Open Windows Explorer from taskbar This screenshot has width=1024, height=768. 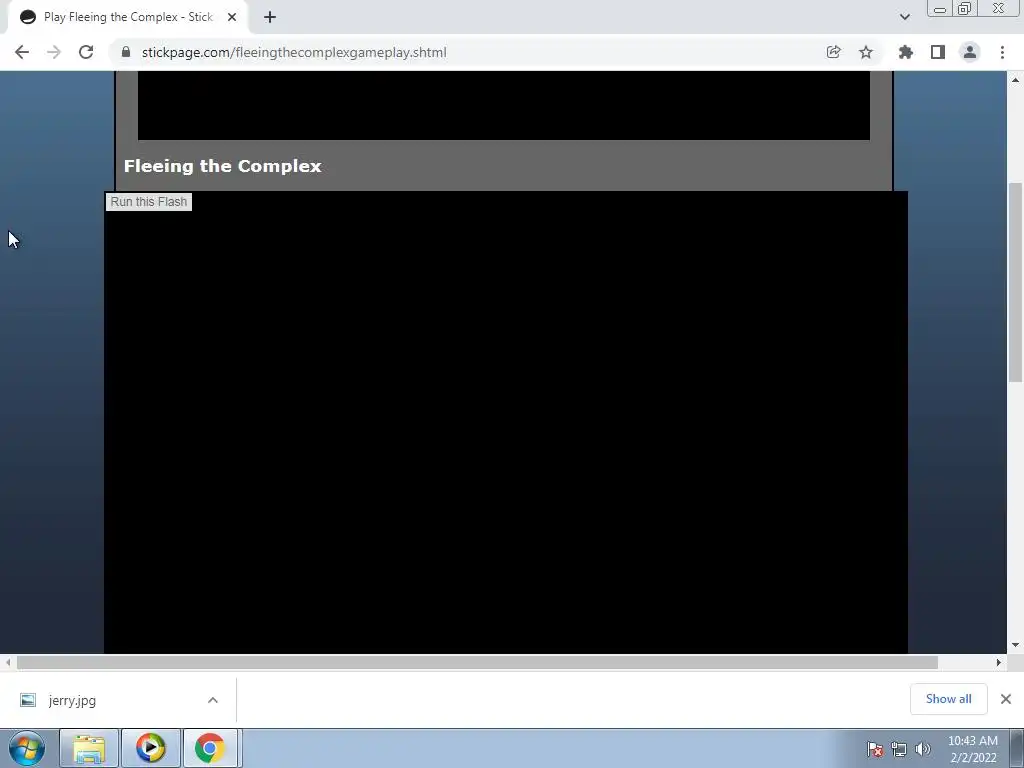pyautogui.click(x=89, y=748)
